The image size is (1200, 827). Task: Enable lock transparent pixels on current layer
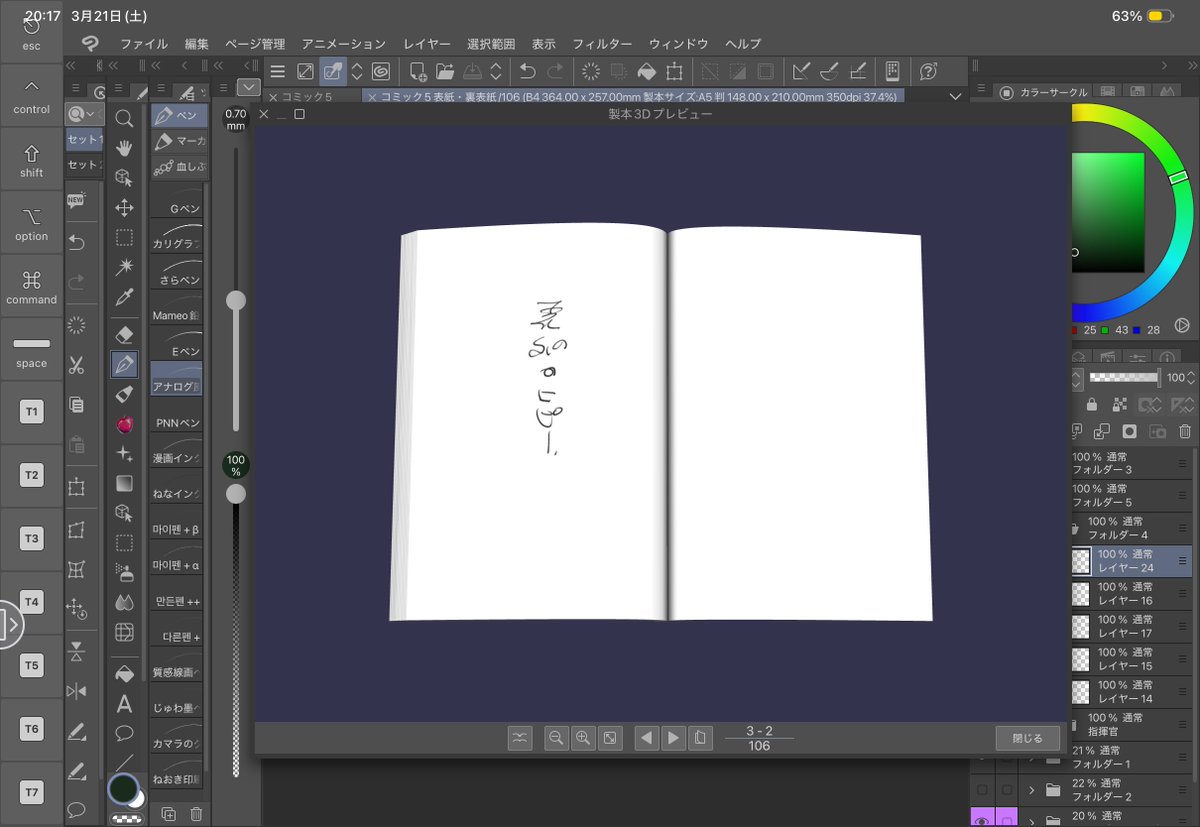pyautogui.click(x=1120, y=406)
